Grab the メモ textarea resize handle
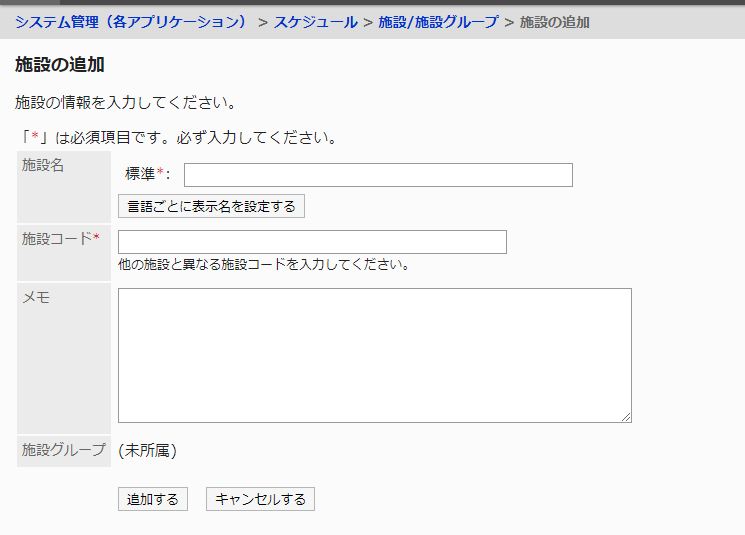The height and width of the screenshot is (535, 745). [627, 418]
